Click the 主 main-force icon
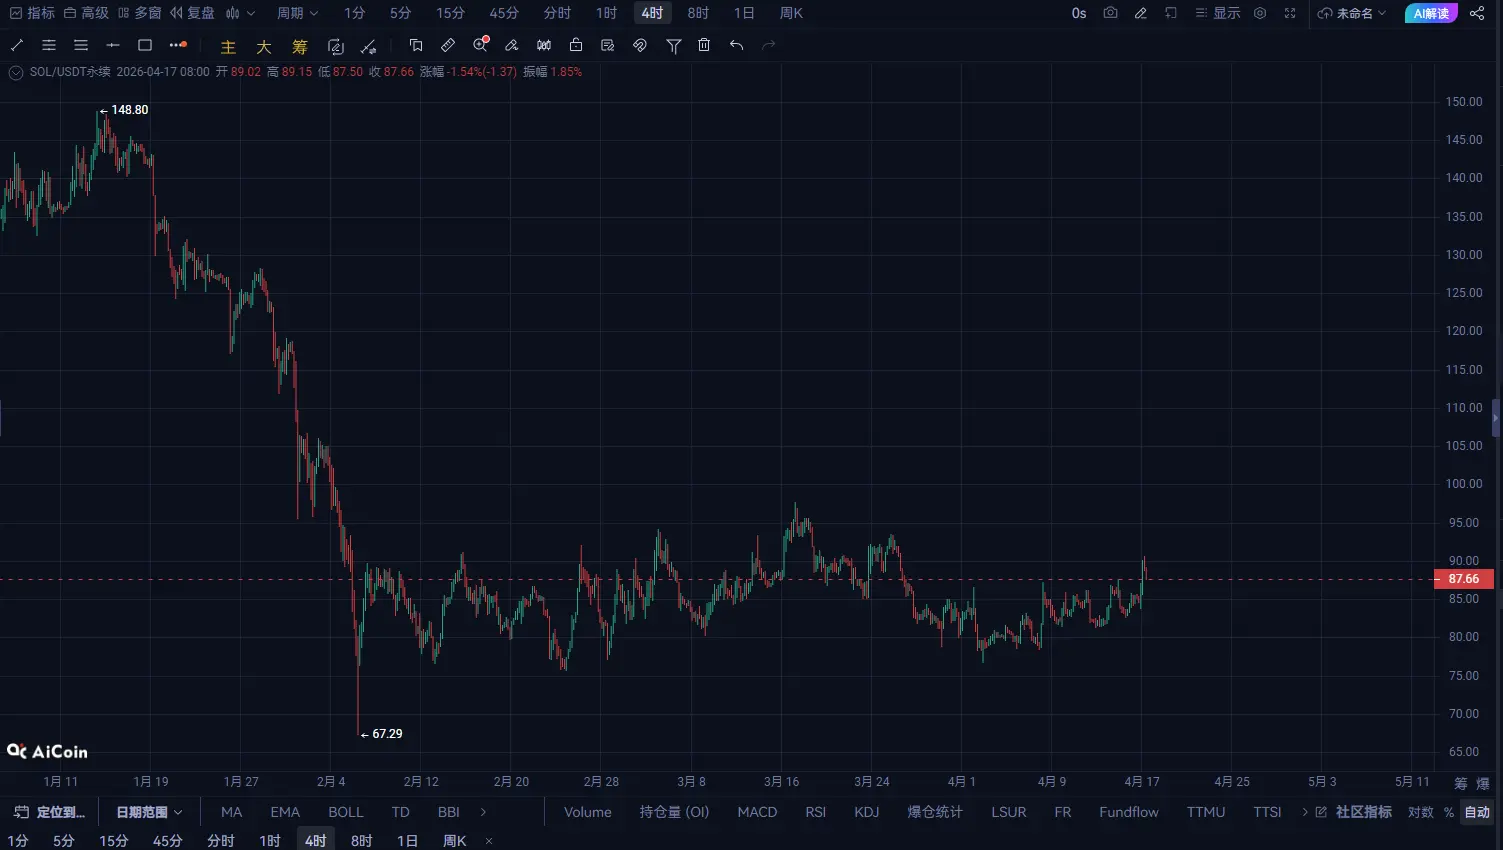This screenshot has width=1503, height=850. click(x=228, y=46)
